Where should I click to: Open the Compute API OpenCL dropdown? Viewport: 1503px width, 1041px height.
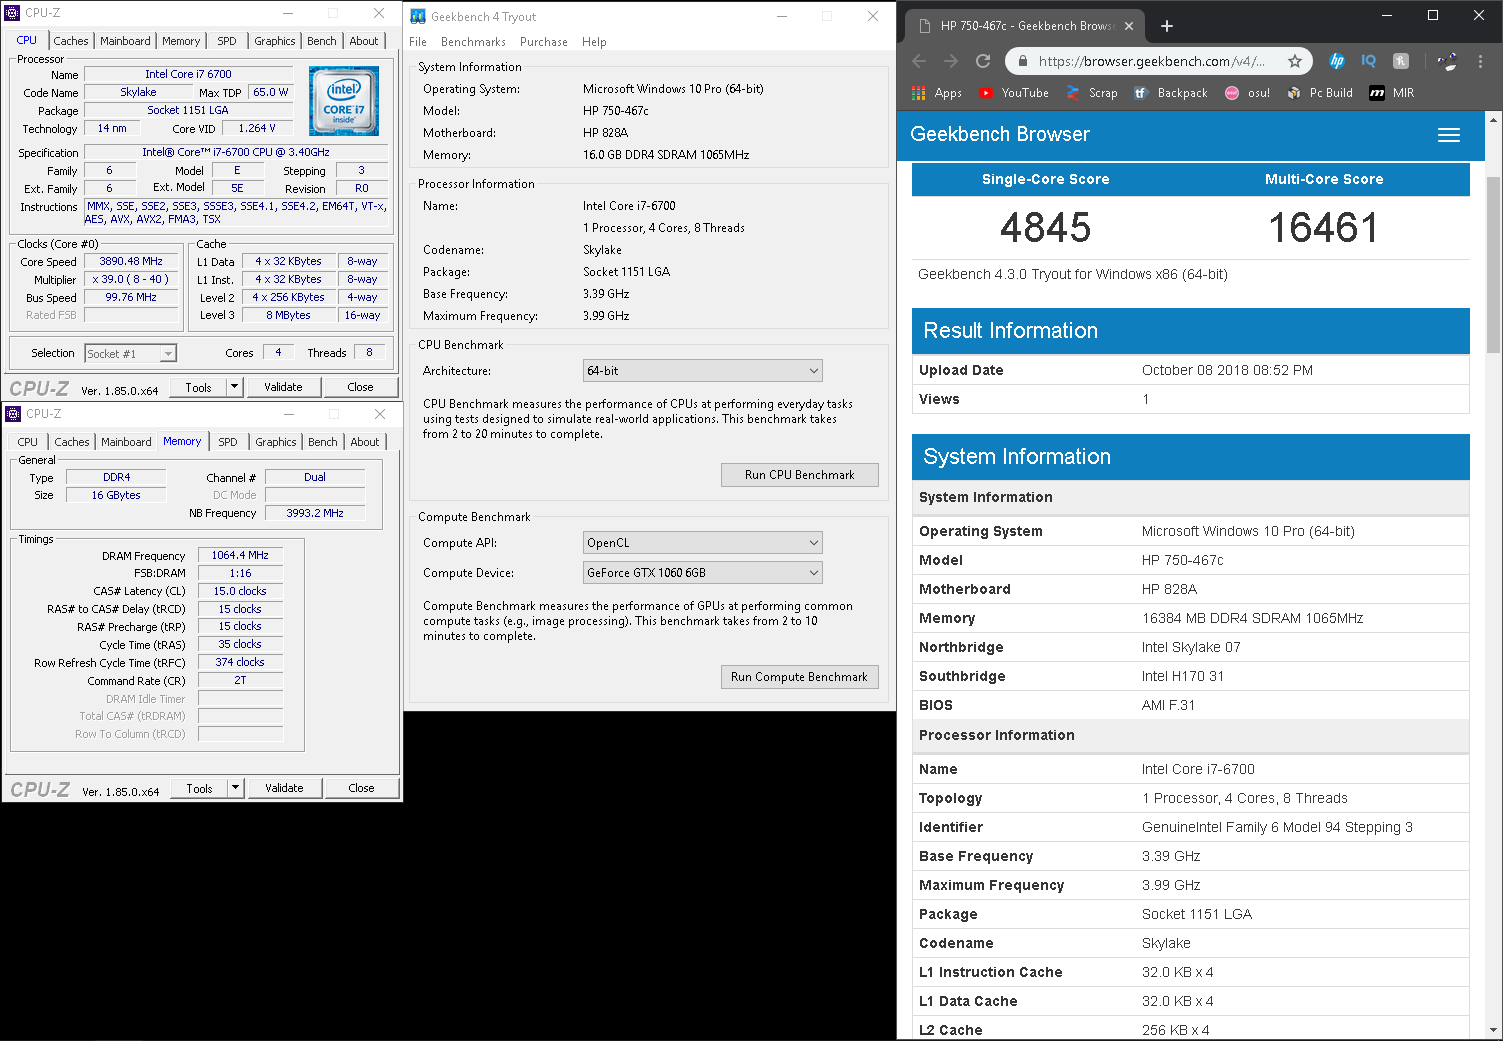pos(703,543)
